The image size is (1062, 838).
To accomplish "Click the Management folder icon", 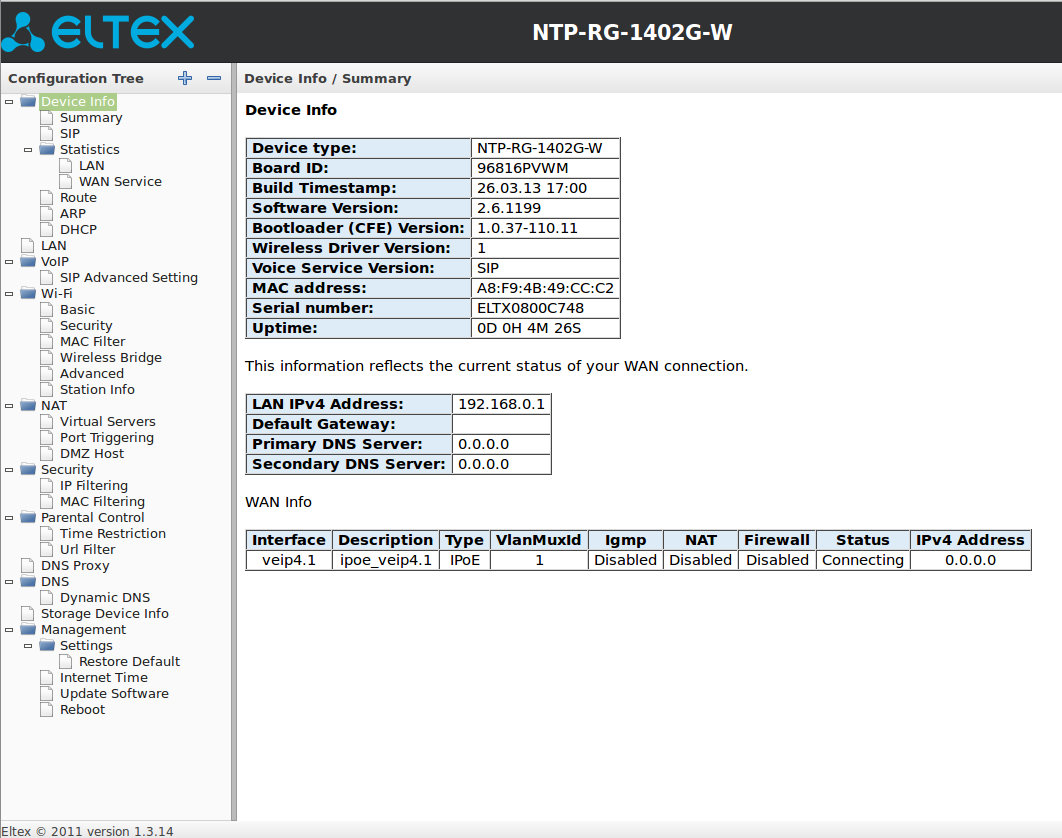I will tap(28, 629).
